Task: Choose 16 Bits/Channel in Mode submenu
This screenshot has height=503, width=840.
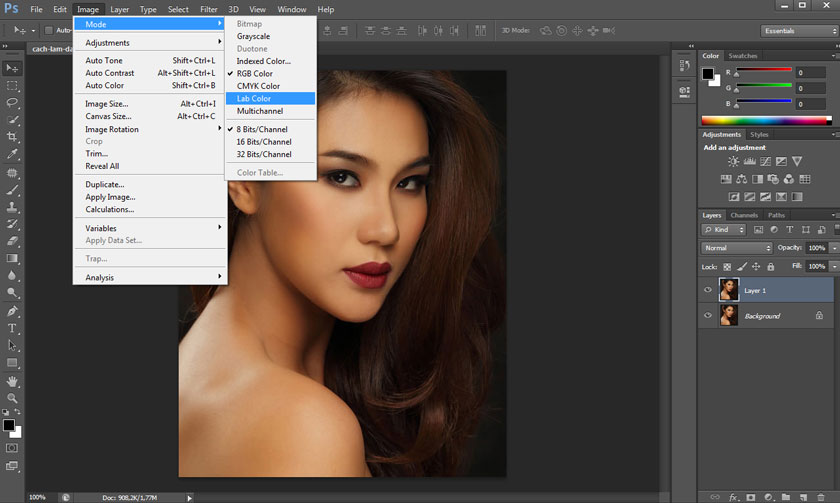Action: [x=264, y=142]
